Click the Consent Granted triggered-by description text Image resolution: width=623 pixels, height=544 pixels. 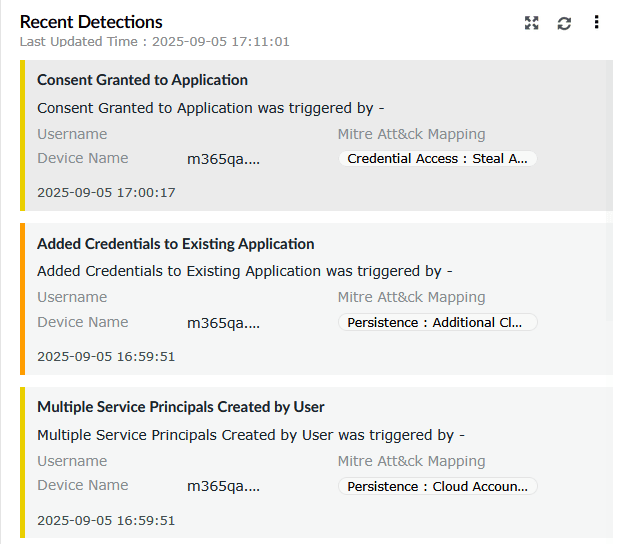pos(211,107)
